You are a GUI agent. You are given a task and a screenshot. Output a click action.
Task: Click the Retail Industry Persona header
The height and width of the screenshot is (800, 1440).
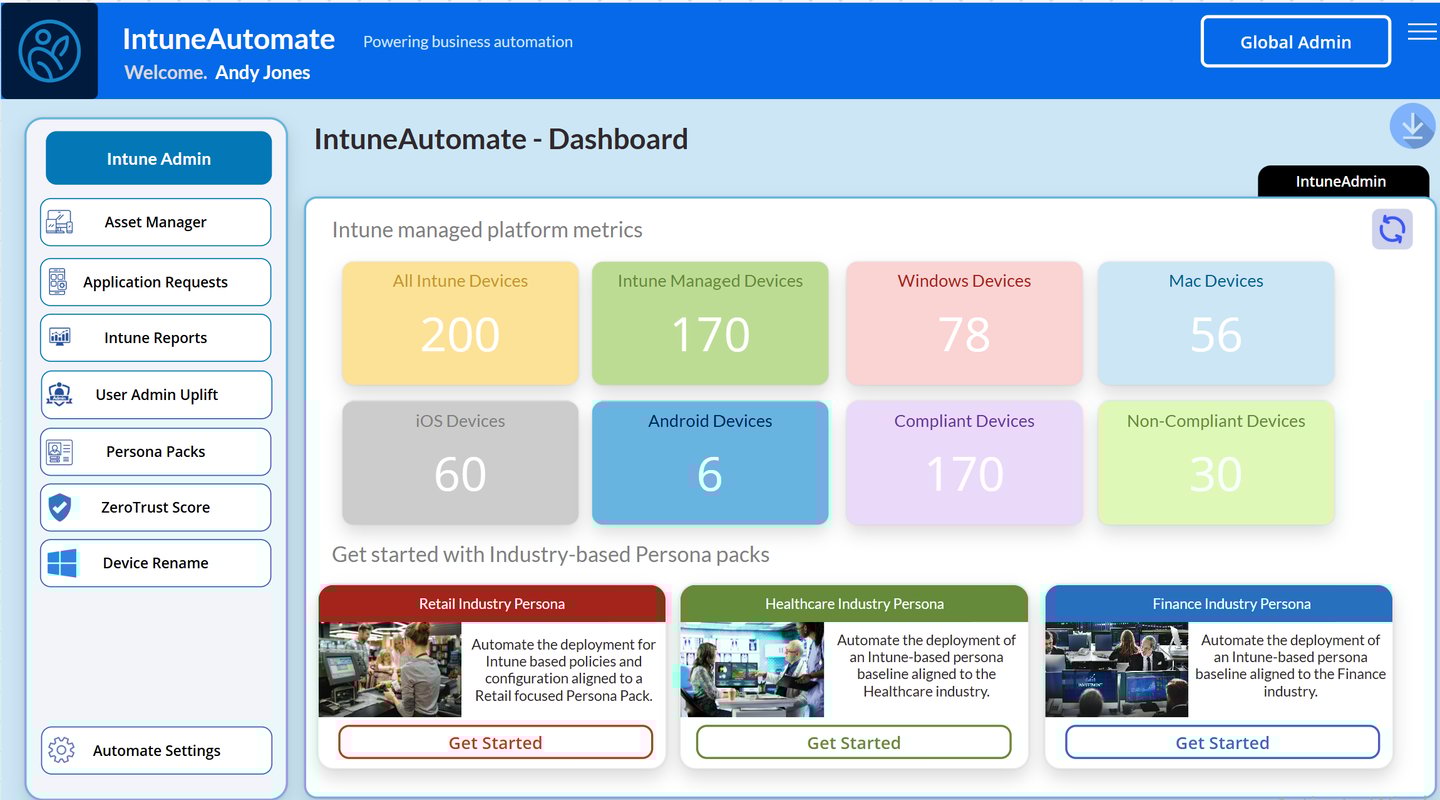pyautogui.click(x=492, y=604)
